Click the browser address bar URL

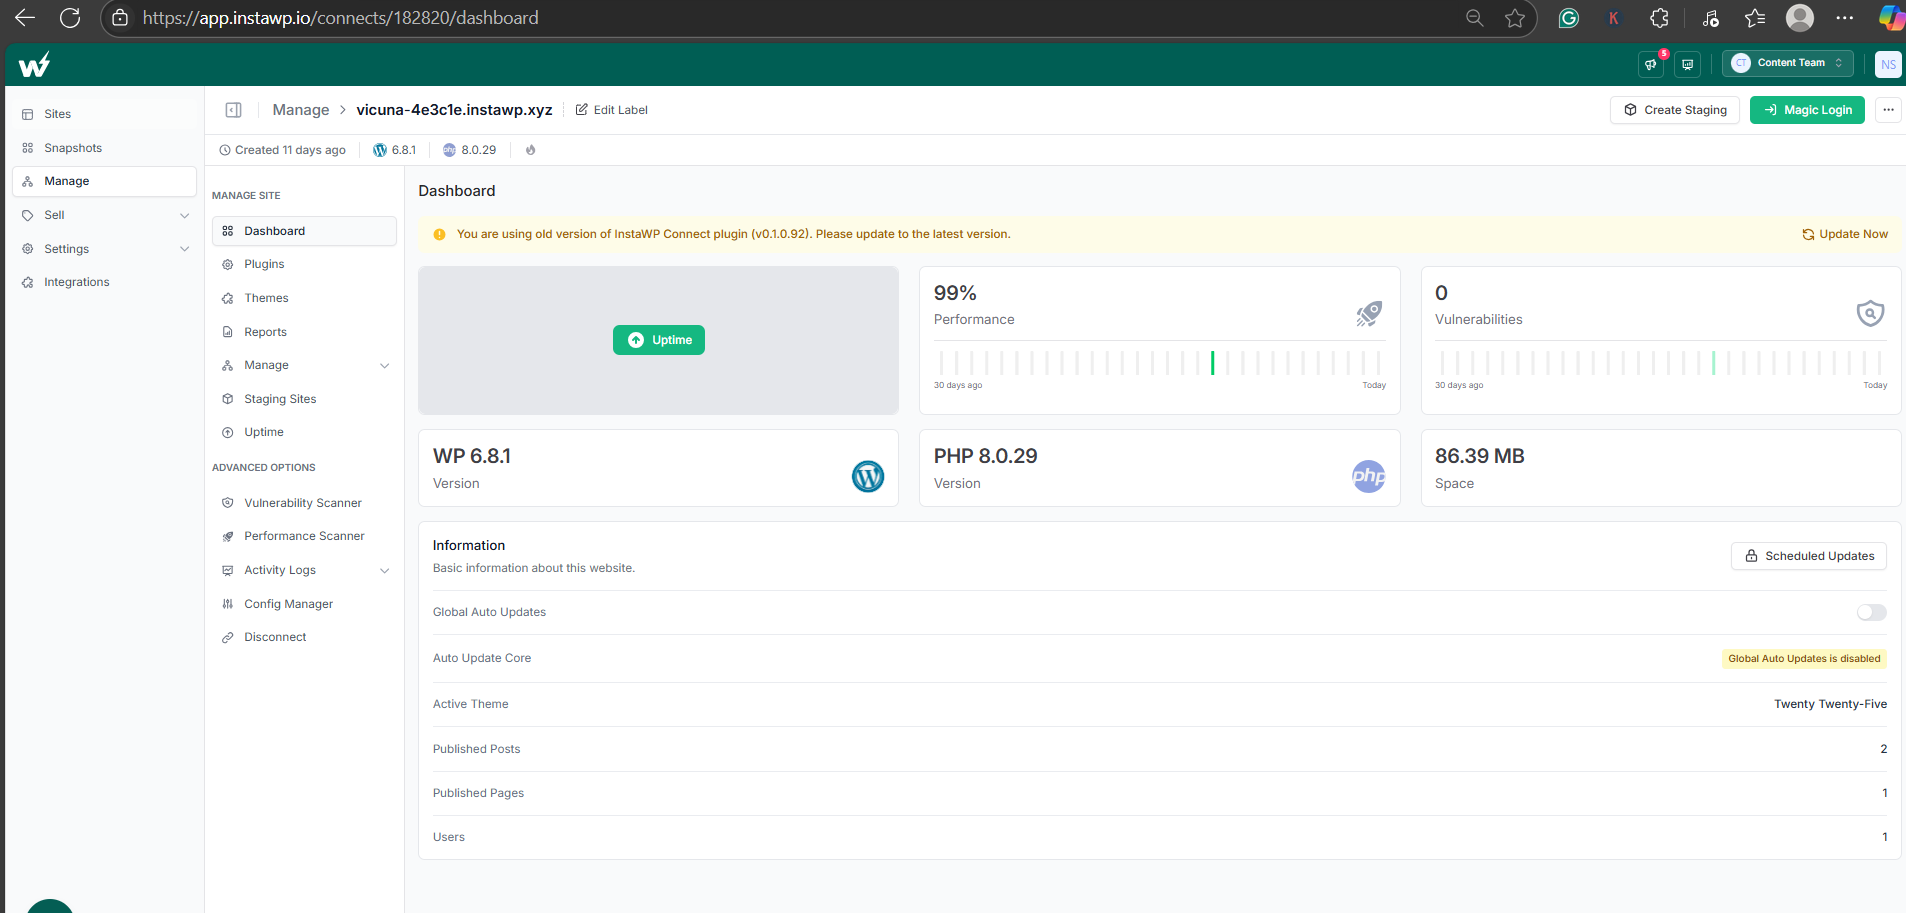pos(340,18)
